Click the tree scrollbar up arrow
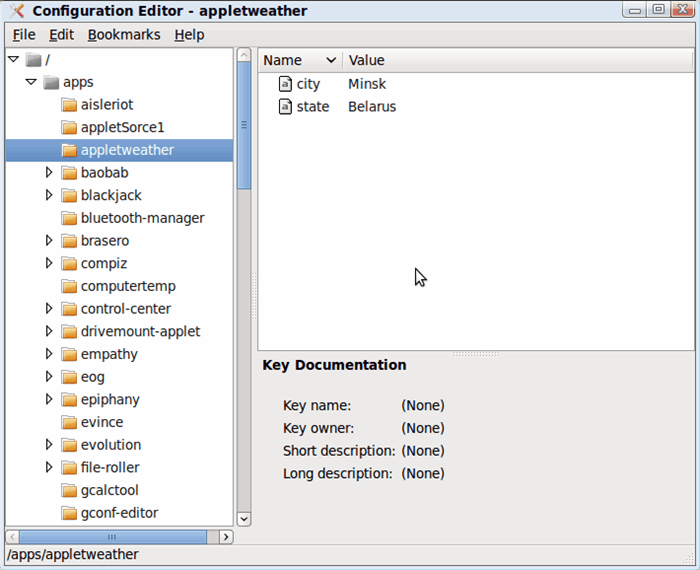 tap(244, 55)
